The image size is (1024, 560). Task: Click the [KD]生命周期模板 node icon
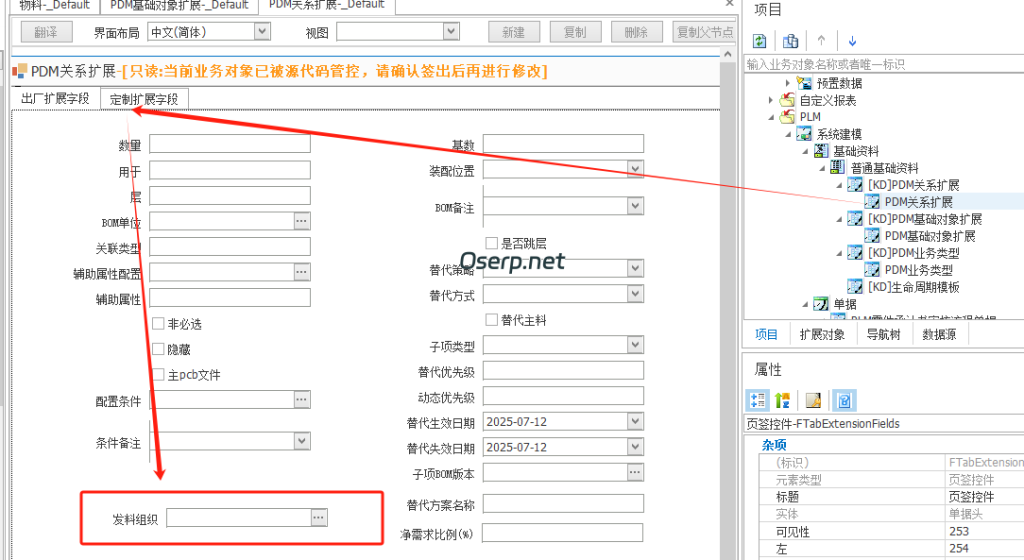(855, 287)
